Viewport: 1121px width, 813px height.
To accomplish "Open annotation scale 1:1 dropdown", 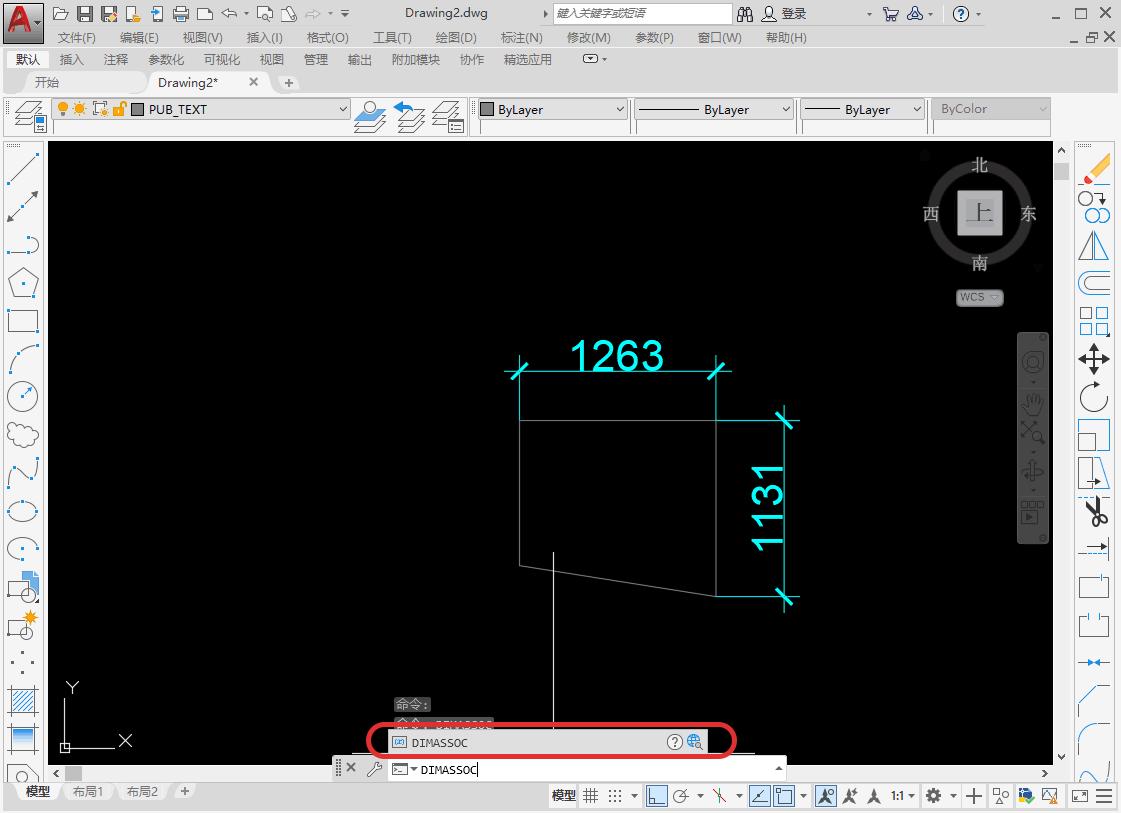I will pos(902,796).
